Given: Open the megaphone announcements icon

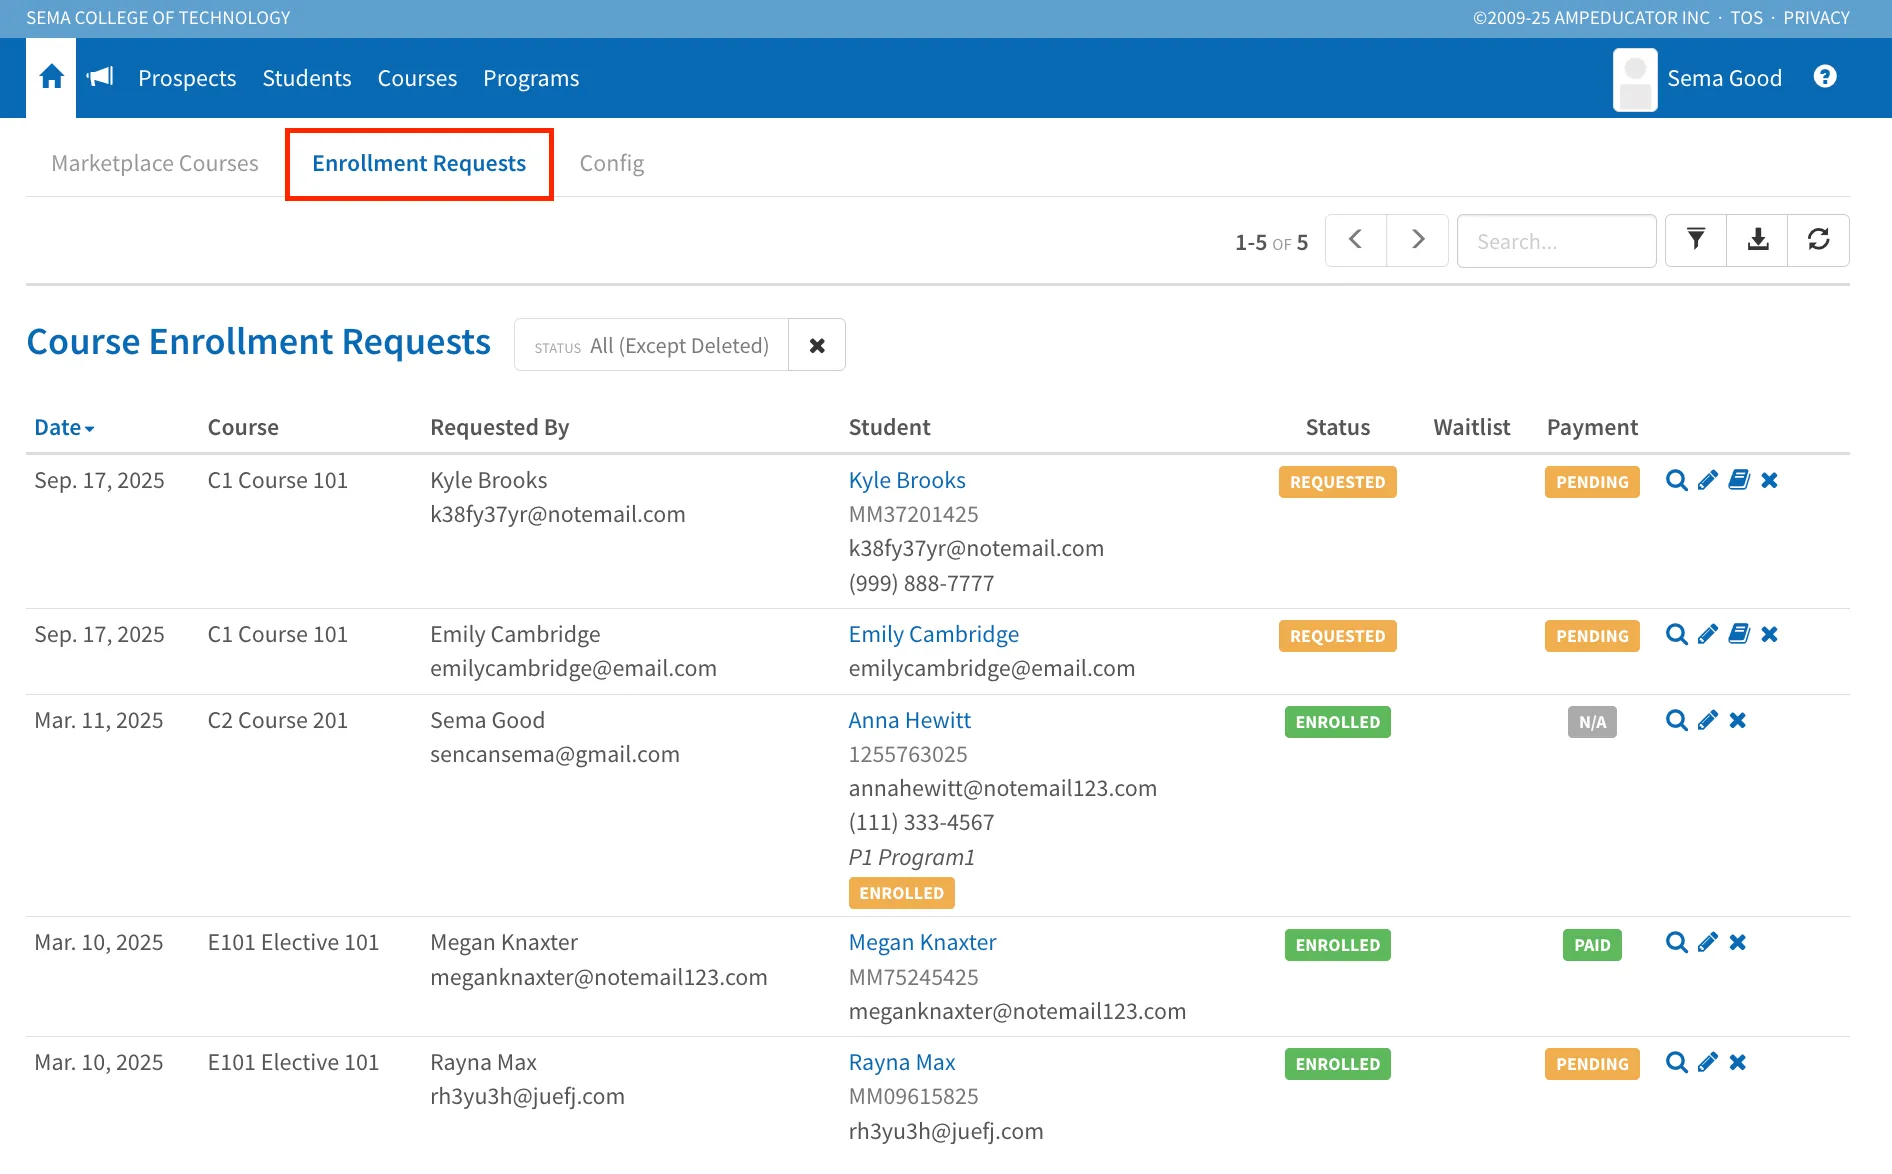Looking at the screenshot, I should [x=100, y=77].
